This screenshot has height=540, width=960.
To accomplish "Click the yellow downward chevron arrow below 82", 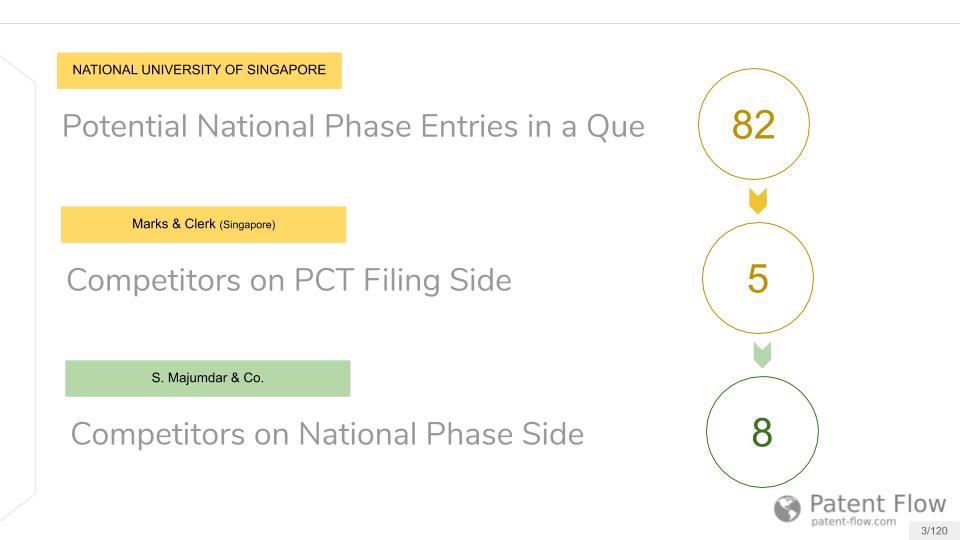I will (758, 201).
